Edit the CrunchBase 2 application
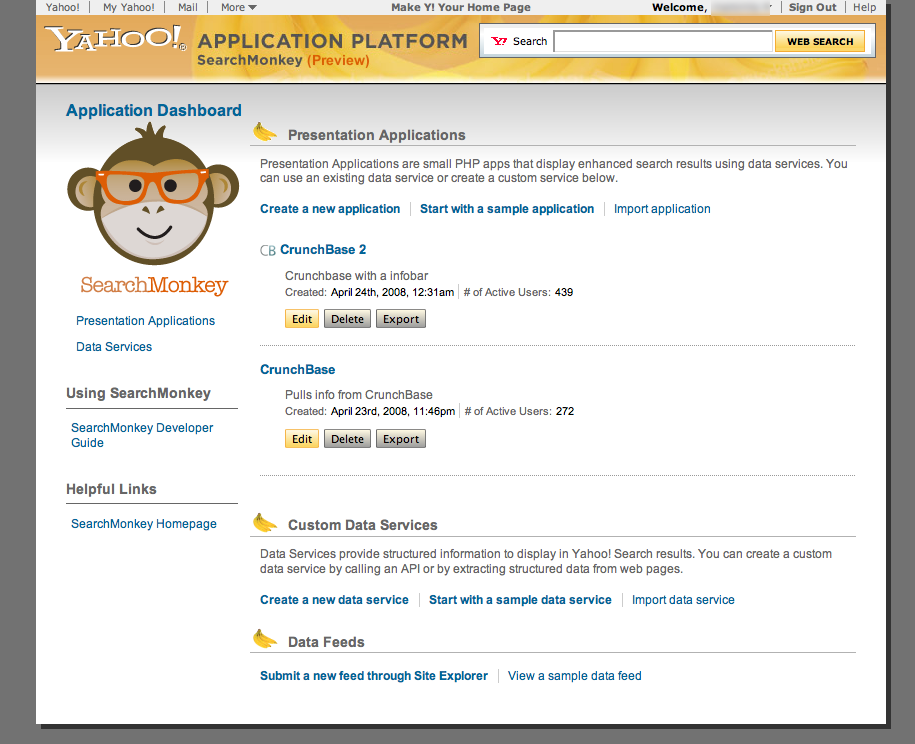The image size is (915, 744). [x=302, y=319]
